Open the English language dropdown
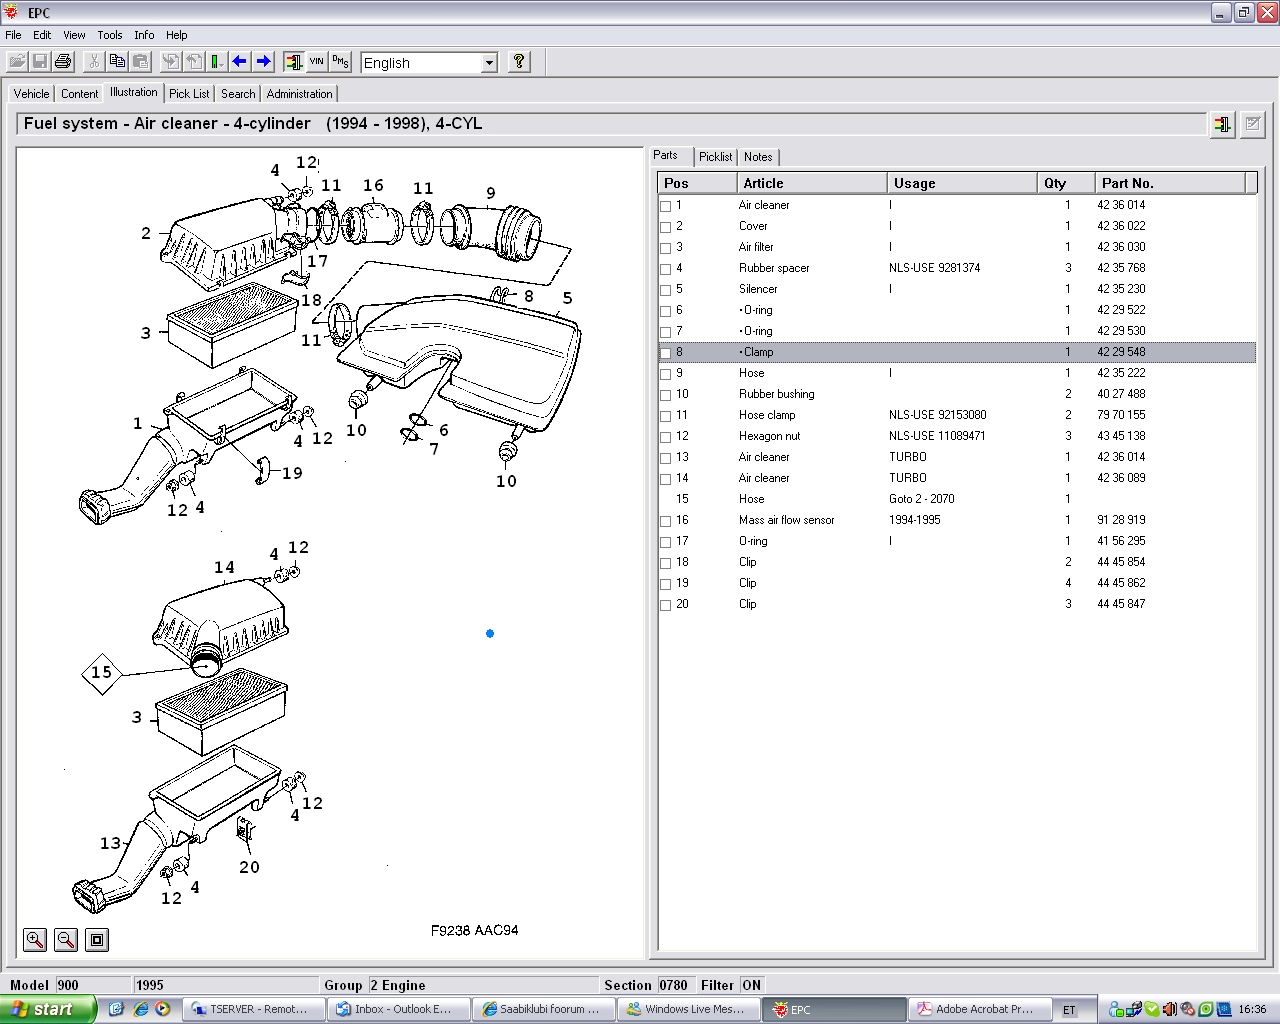The width and height of the screenshot is (1280, 1024). pyautogui.click(x=489, y=63)
